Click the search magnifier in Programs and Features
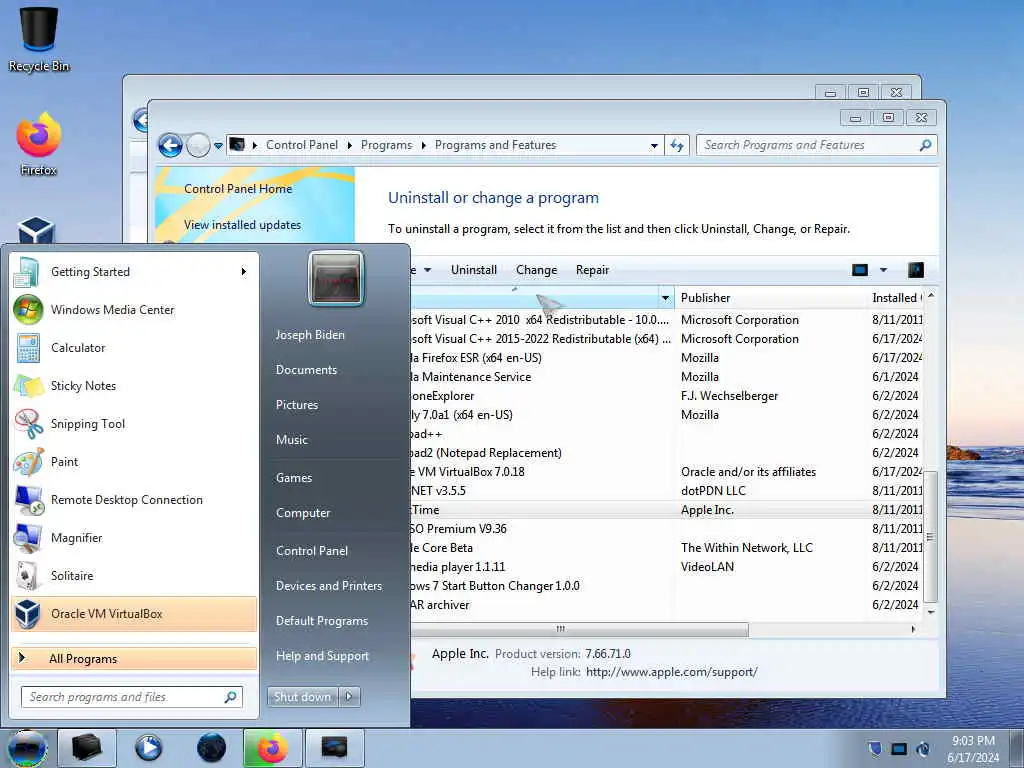Image resolution: width=1024 pixels, height=768 pixels. click(925, 145)
